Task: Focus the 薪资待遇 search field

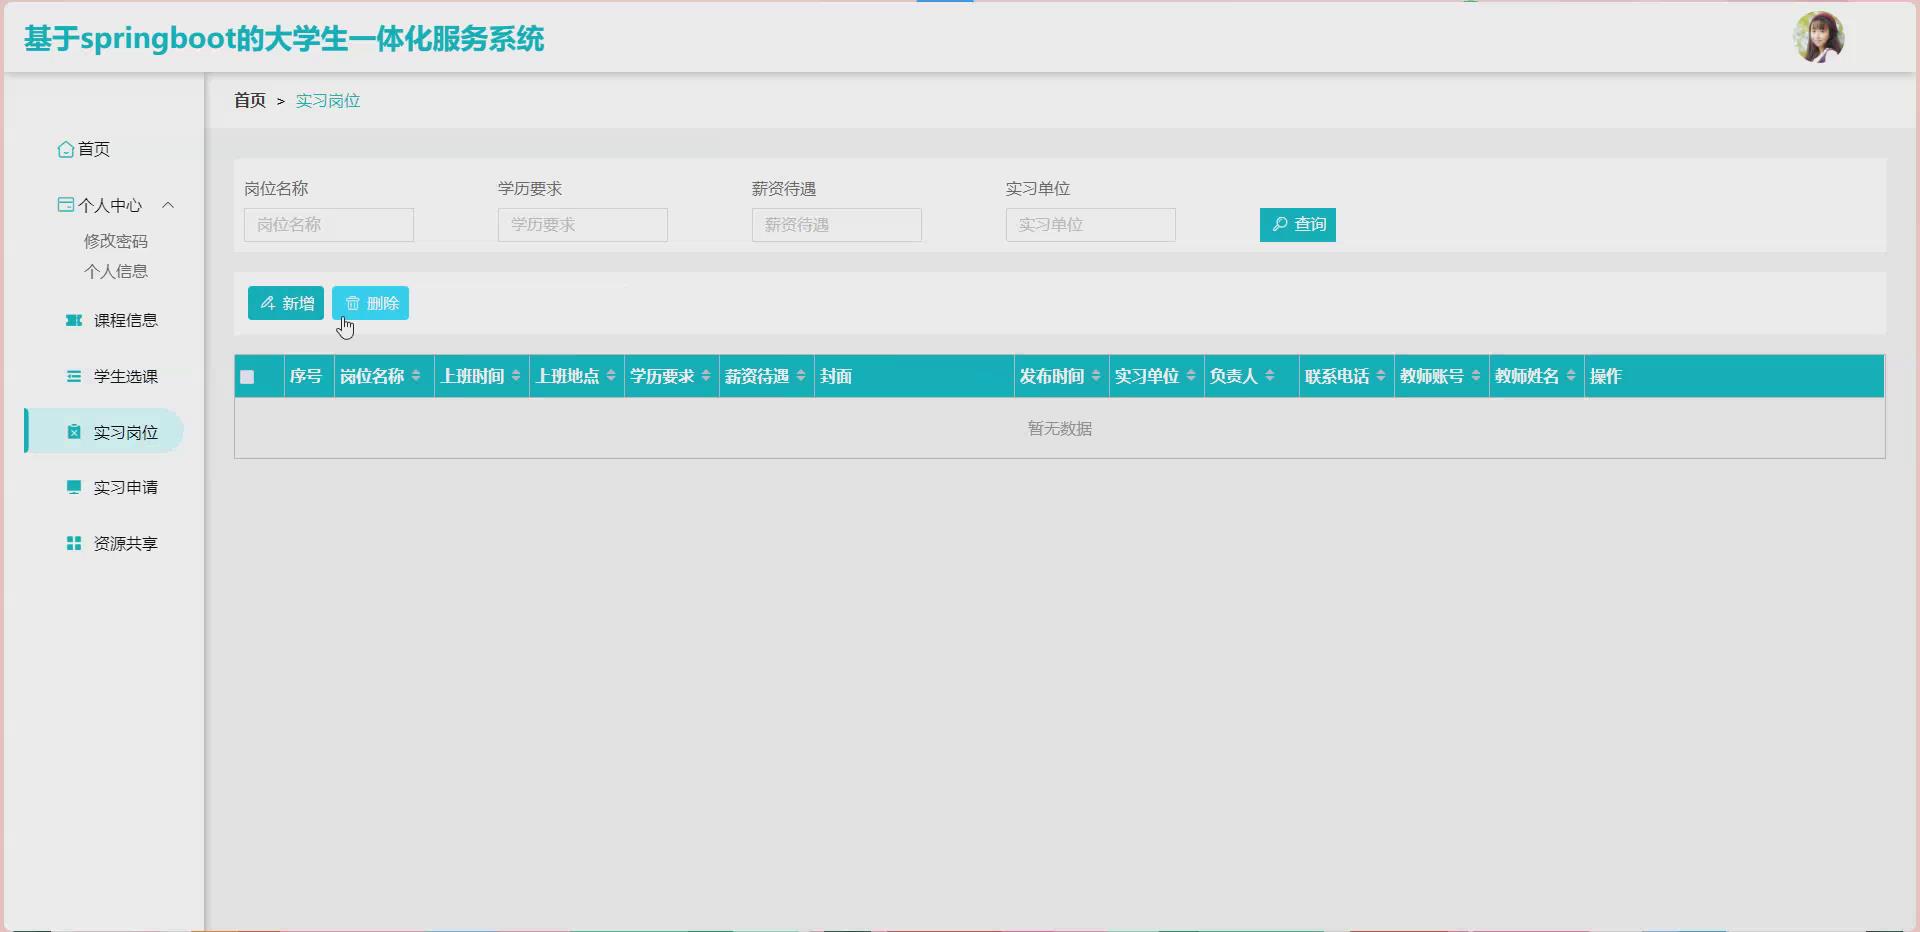Action: [x=837, y=225]
